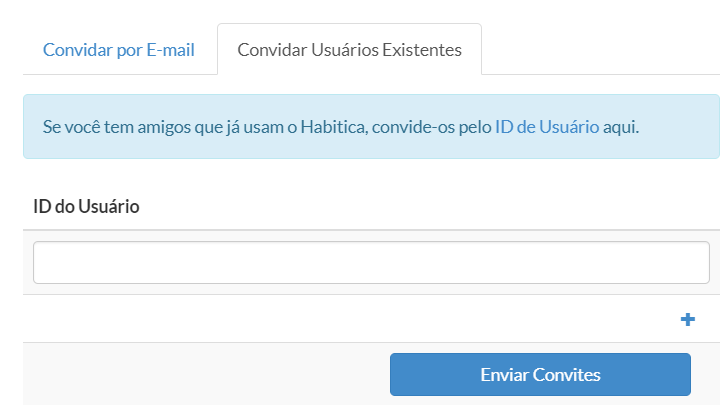The width and height of the screenshot is (721, 405).
Task: Click inside the empty user ID input
Action: point(371,262)
